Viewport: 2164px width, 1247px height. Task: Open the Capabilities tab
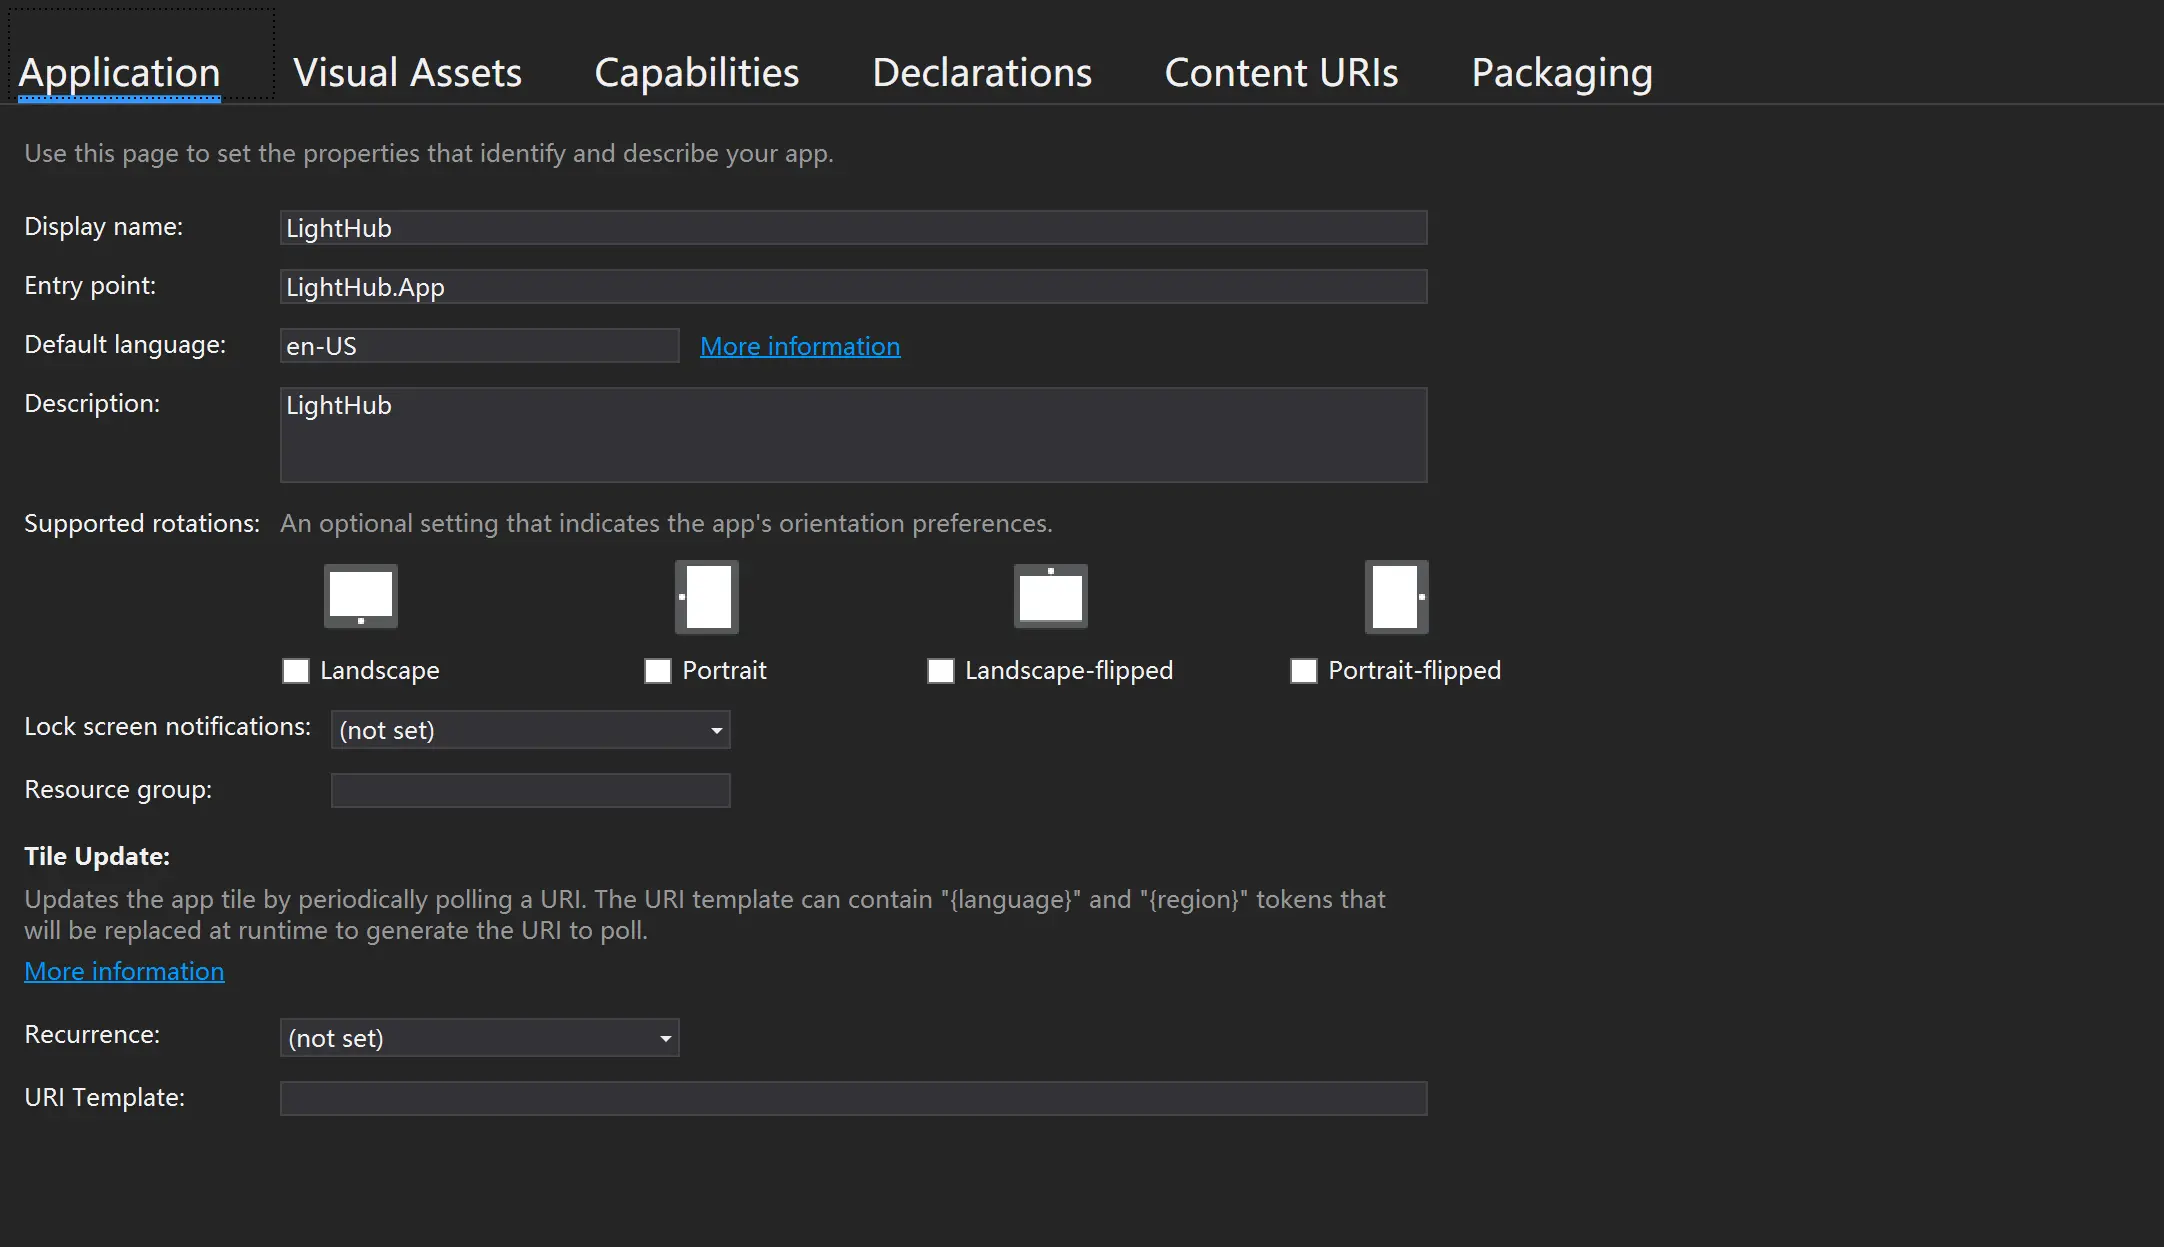click(x=696, y=73)
